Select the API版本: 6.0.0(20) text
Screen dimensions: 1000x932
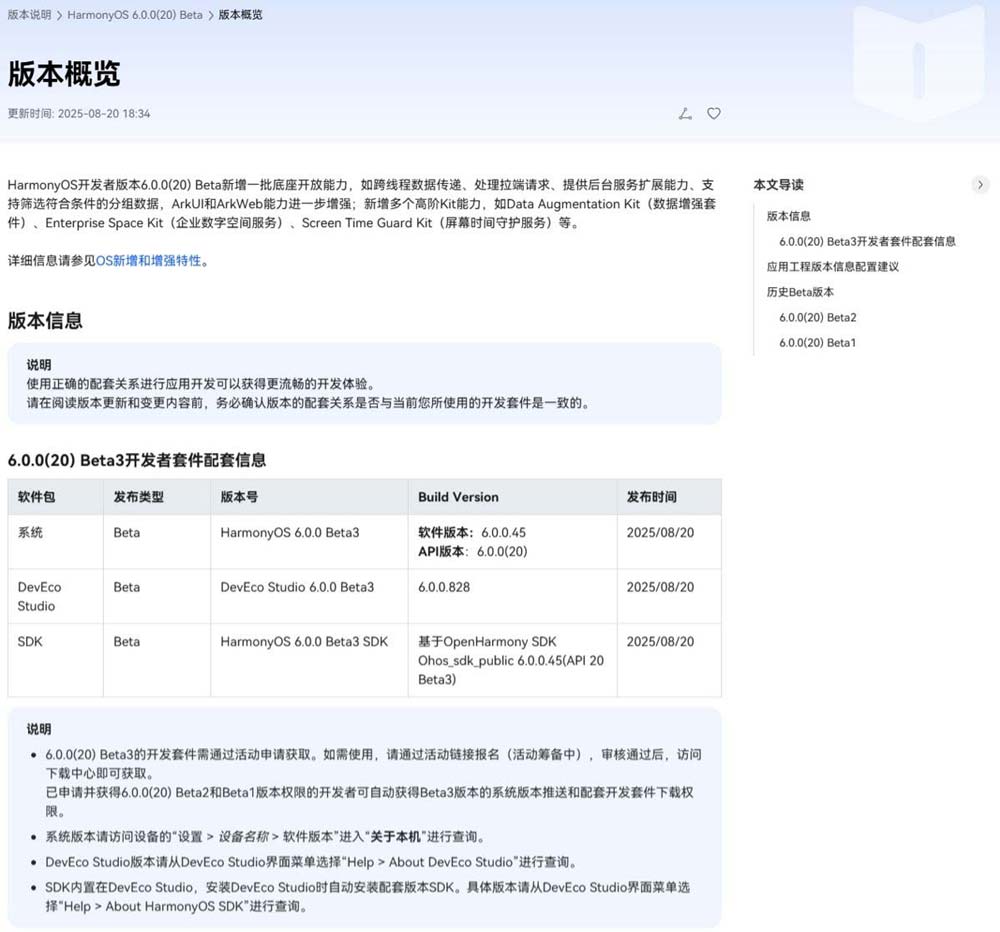pyautogui.click(x=473, y=552)
